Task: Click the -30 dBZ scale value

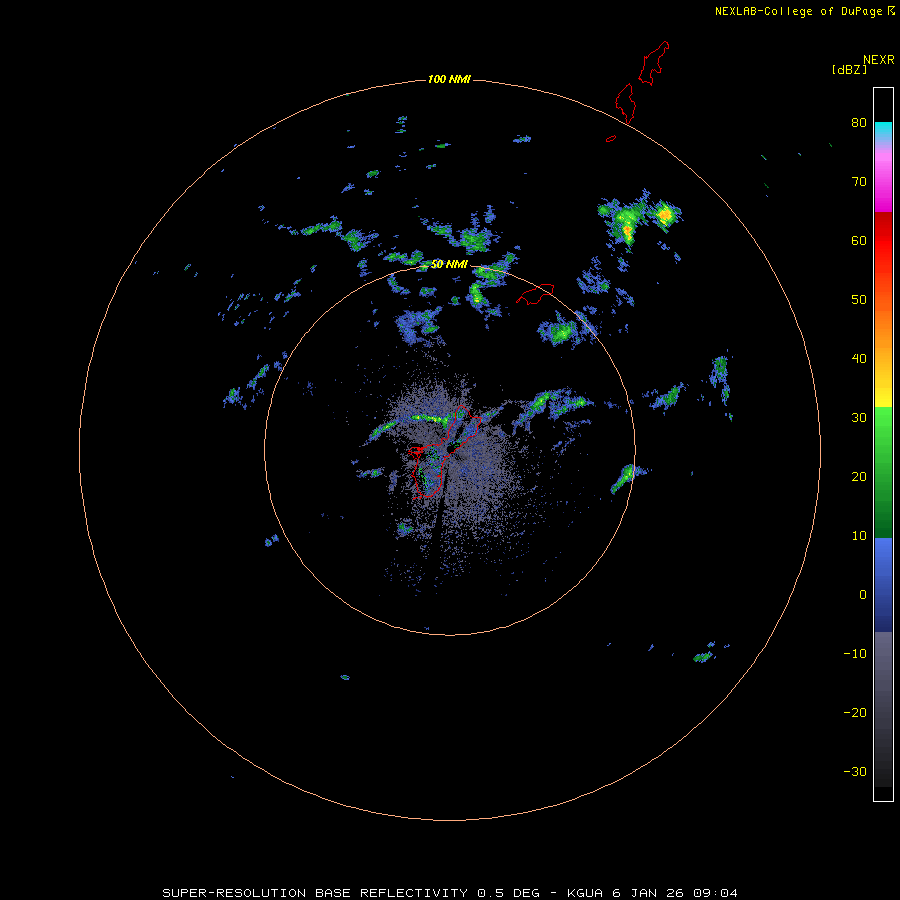Action: 855,771
